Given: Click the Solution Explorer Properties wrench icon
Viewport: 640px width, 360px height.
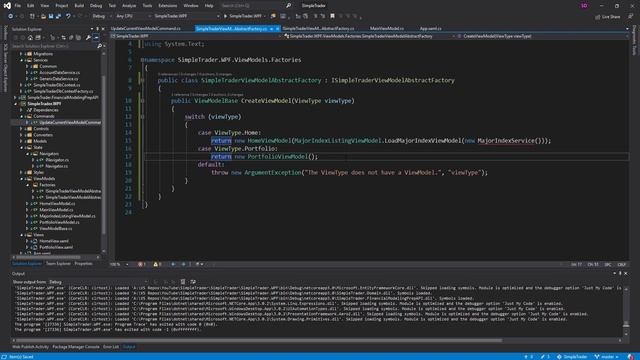Looking at the screenshot, I should pos(88,38).
